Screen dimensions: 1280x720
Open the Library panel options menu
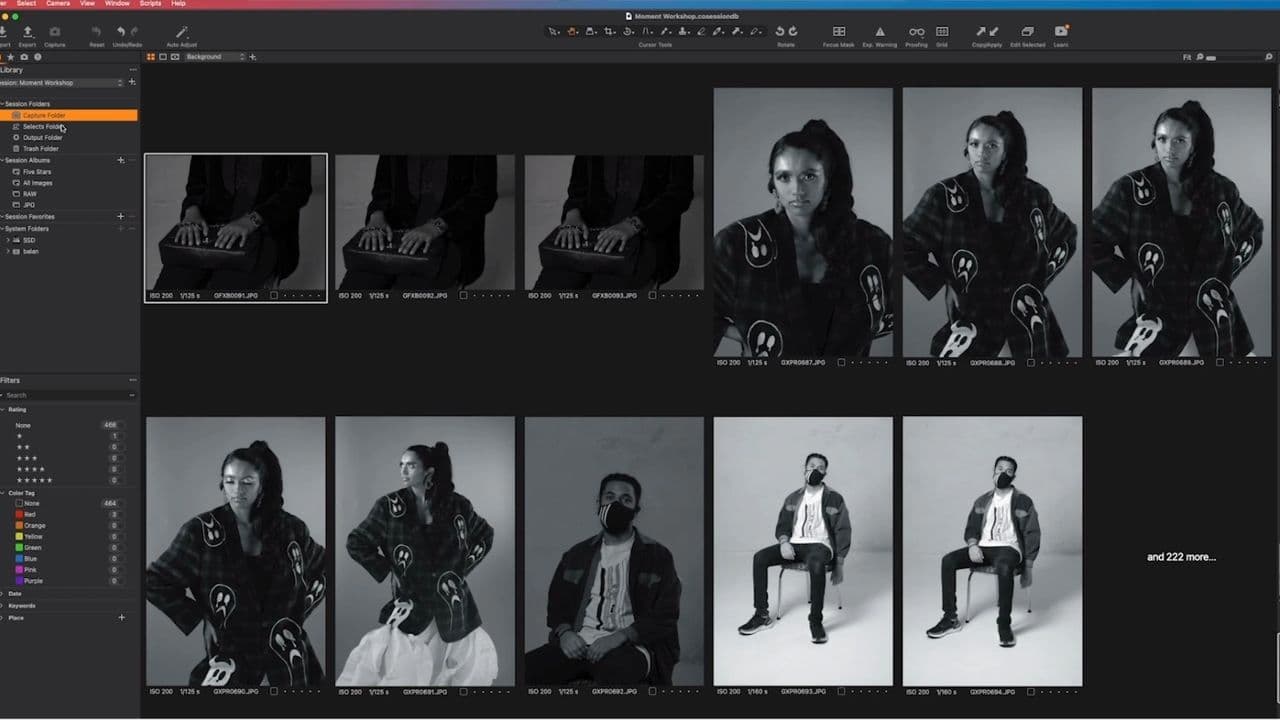tap(133, 70)
